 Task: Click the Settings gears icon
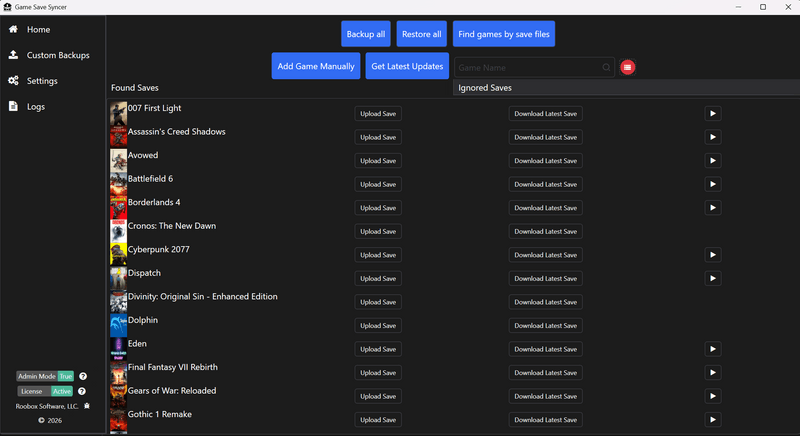[13, 81]
